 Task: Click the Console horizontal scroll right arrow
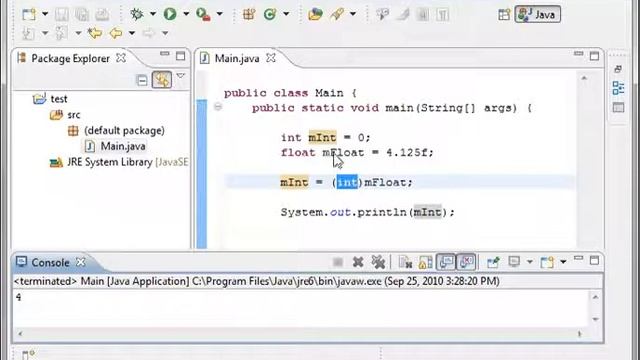[580, 334]
